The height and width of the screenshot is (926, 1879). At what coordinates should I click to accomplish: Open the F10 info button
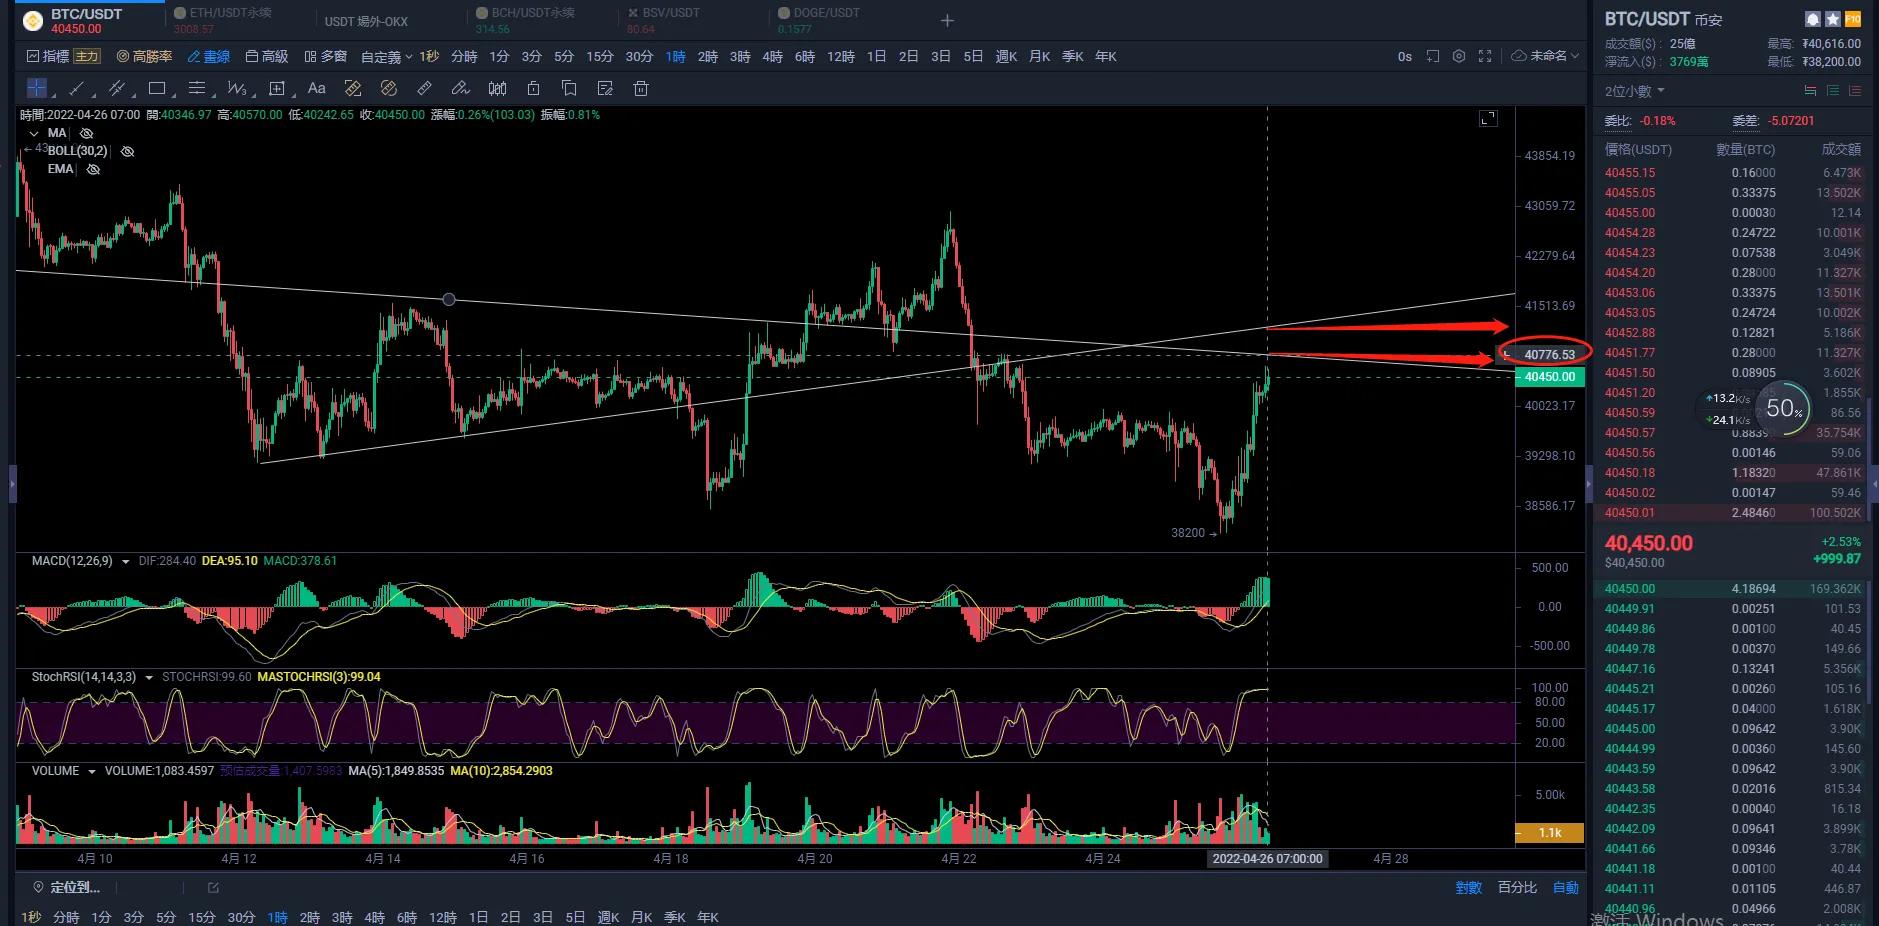[1853, 19]
